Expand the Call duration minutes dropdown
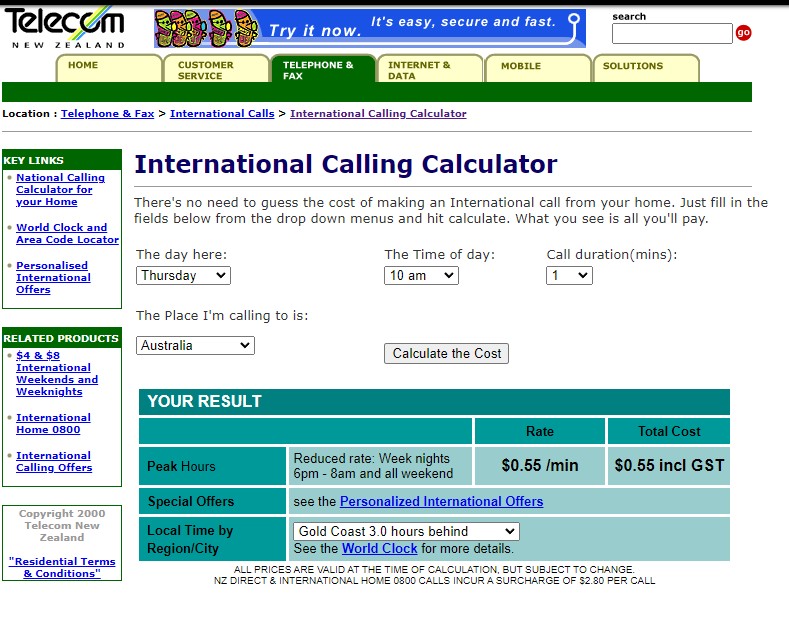 (569, 275)
